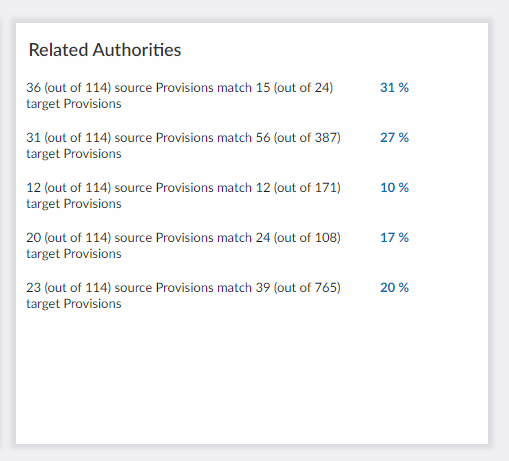The width and height of the screenshot is (509, 461).
Task: Click the 20 % match link
Action: click(394, 288)
